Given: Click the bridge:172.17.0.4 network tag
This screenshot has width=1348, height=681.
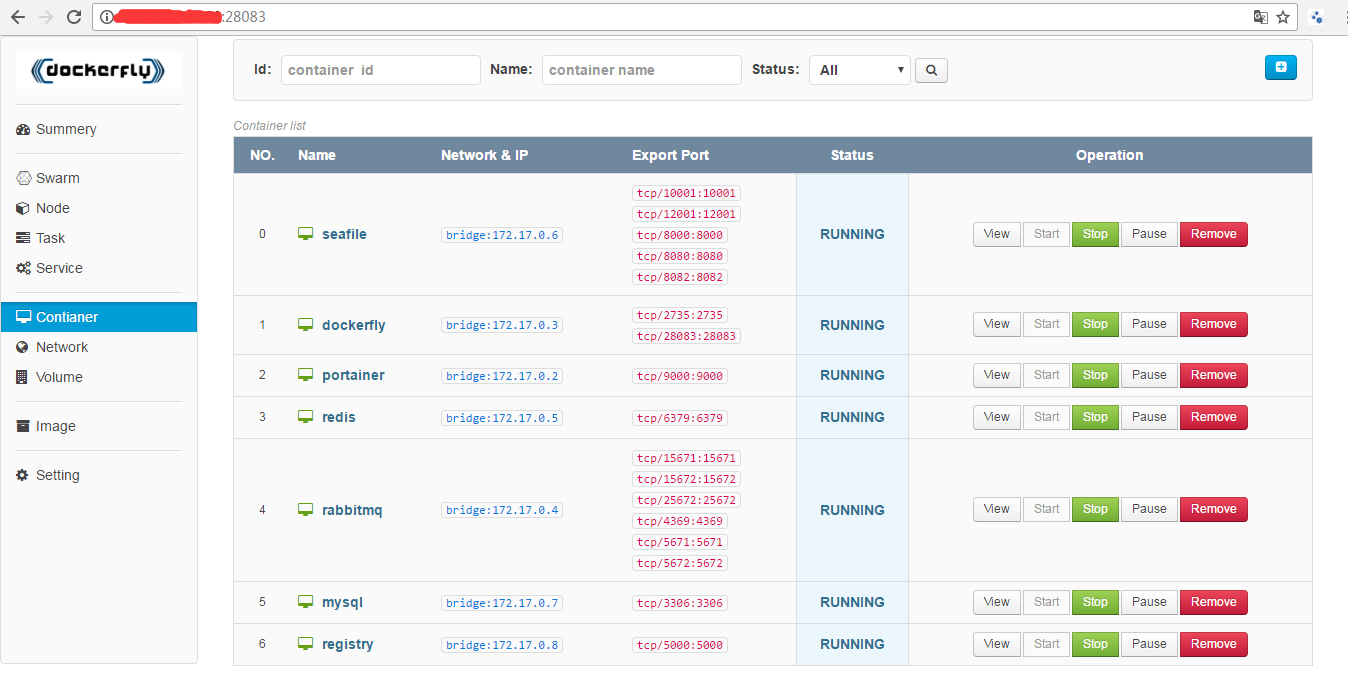Looking at the screenshot, I should [502, 510].
